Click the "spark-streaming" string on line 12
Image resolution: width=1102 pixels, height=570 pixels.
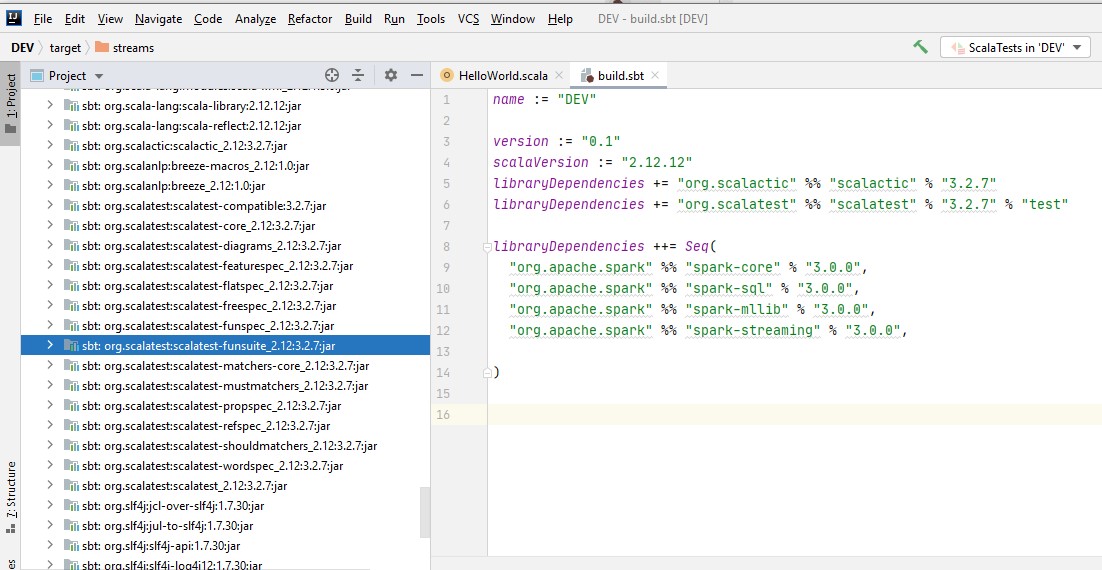(753, 330)
